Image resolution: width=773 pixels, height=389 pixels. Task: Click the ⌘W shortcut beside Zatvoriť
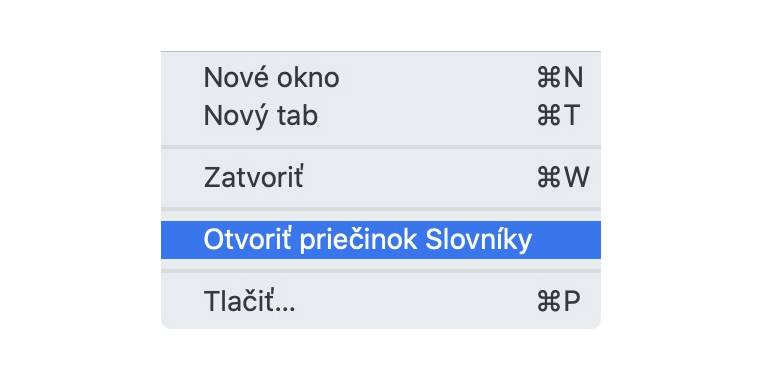(563, 177)
